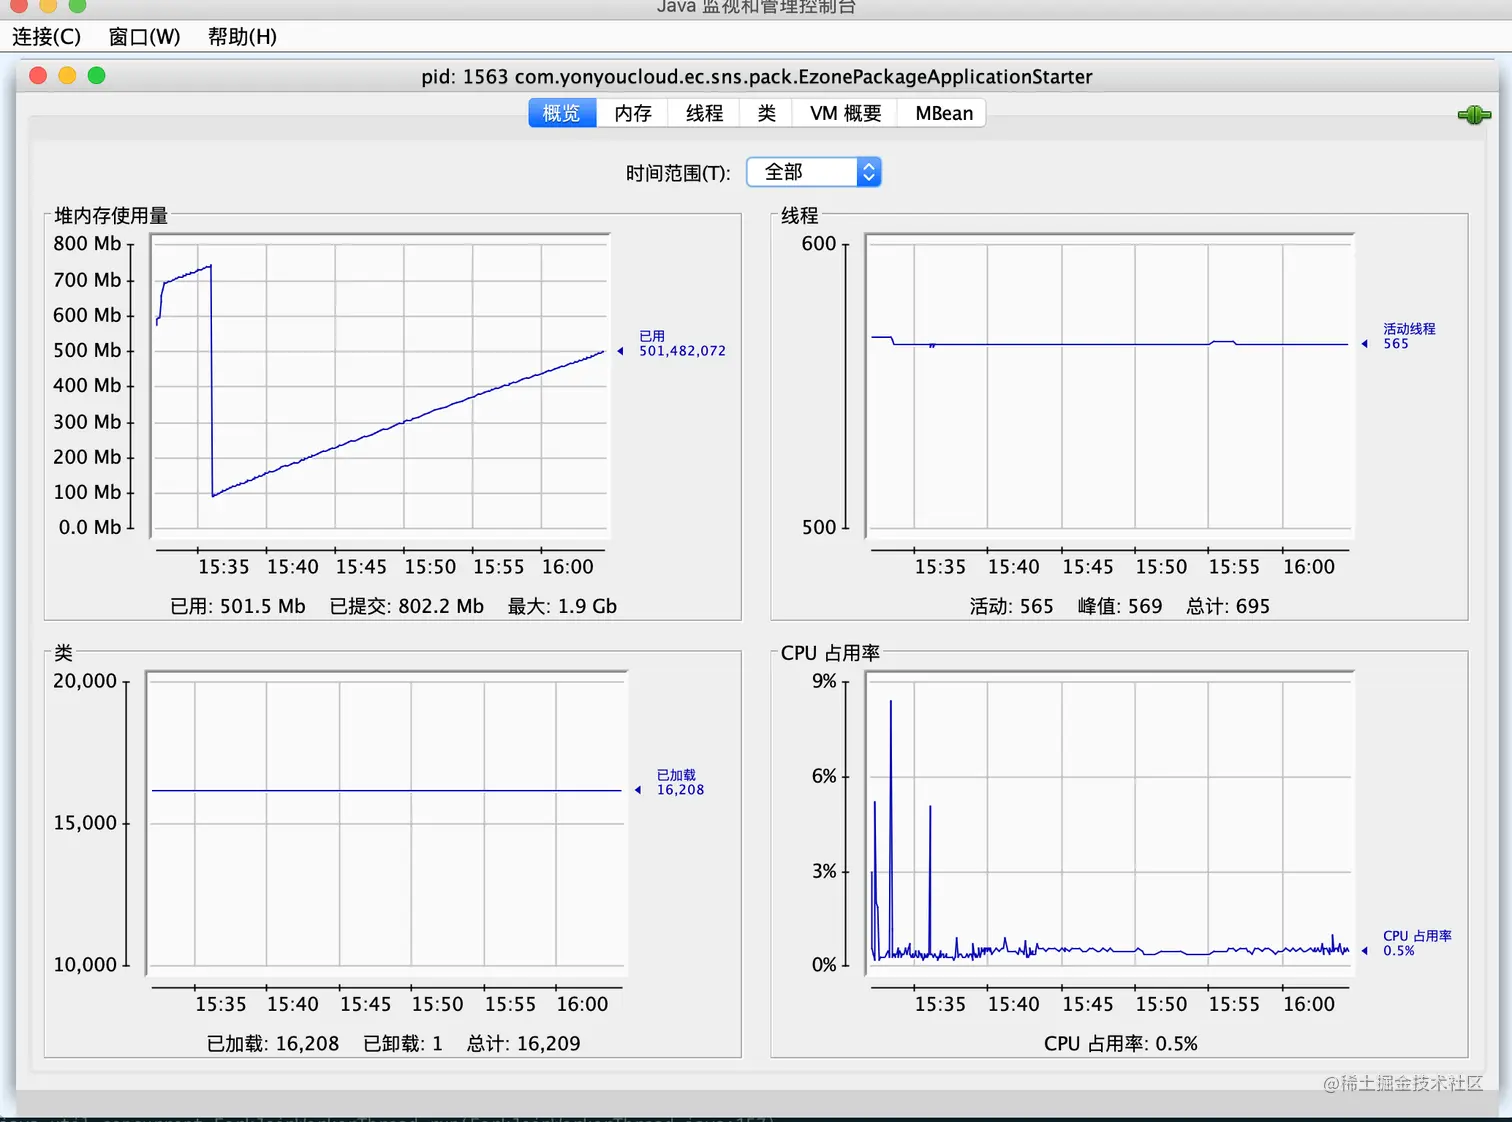The height and width of the screenshot is (1122, 1512).
Task: Click the 堆内存使用量 panel title
Action: 111,215
